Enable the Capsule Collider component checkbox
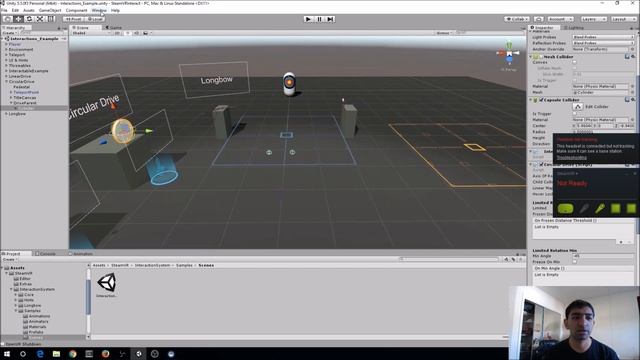The height and width of the screenshot is (360, 640). coord(542,100)
